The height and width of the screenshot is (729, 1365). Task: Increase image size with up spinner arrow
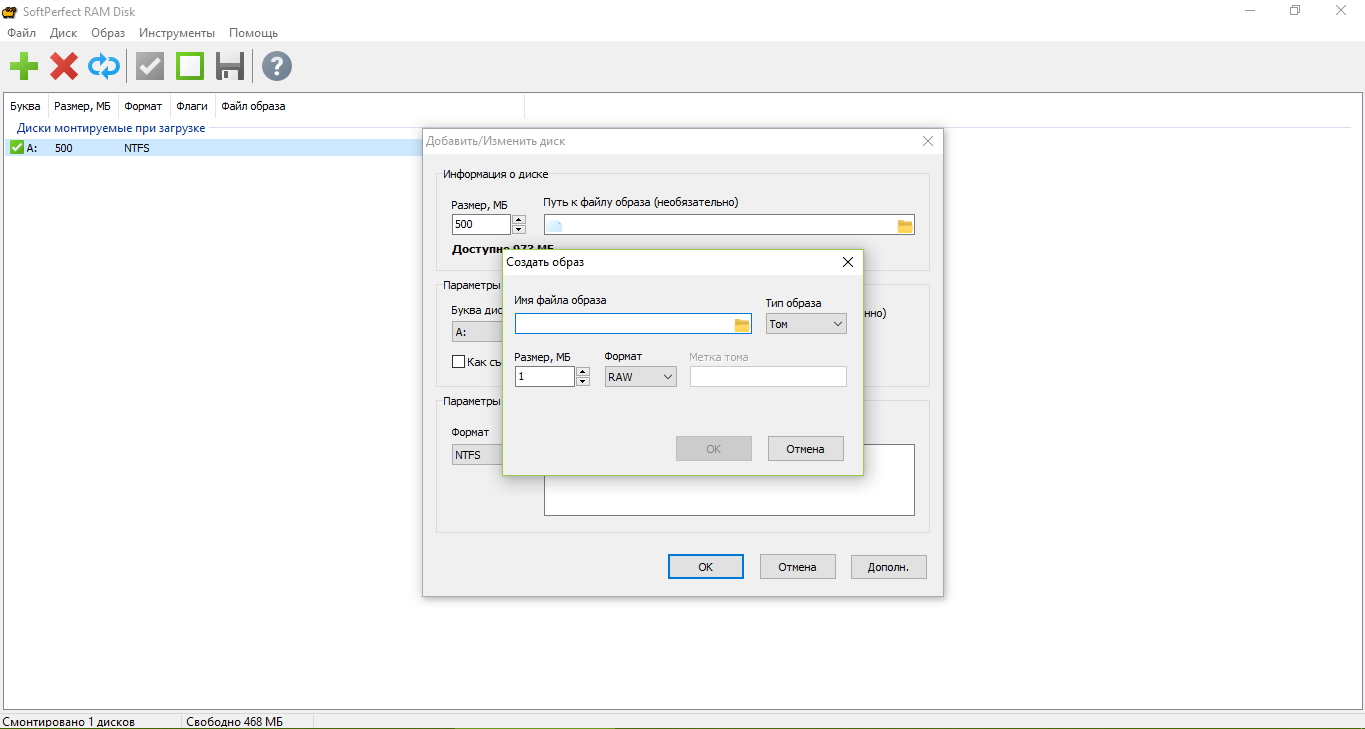point(583,372)
